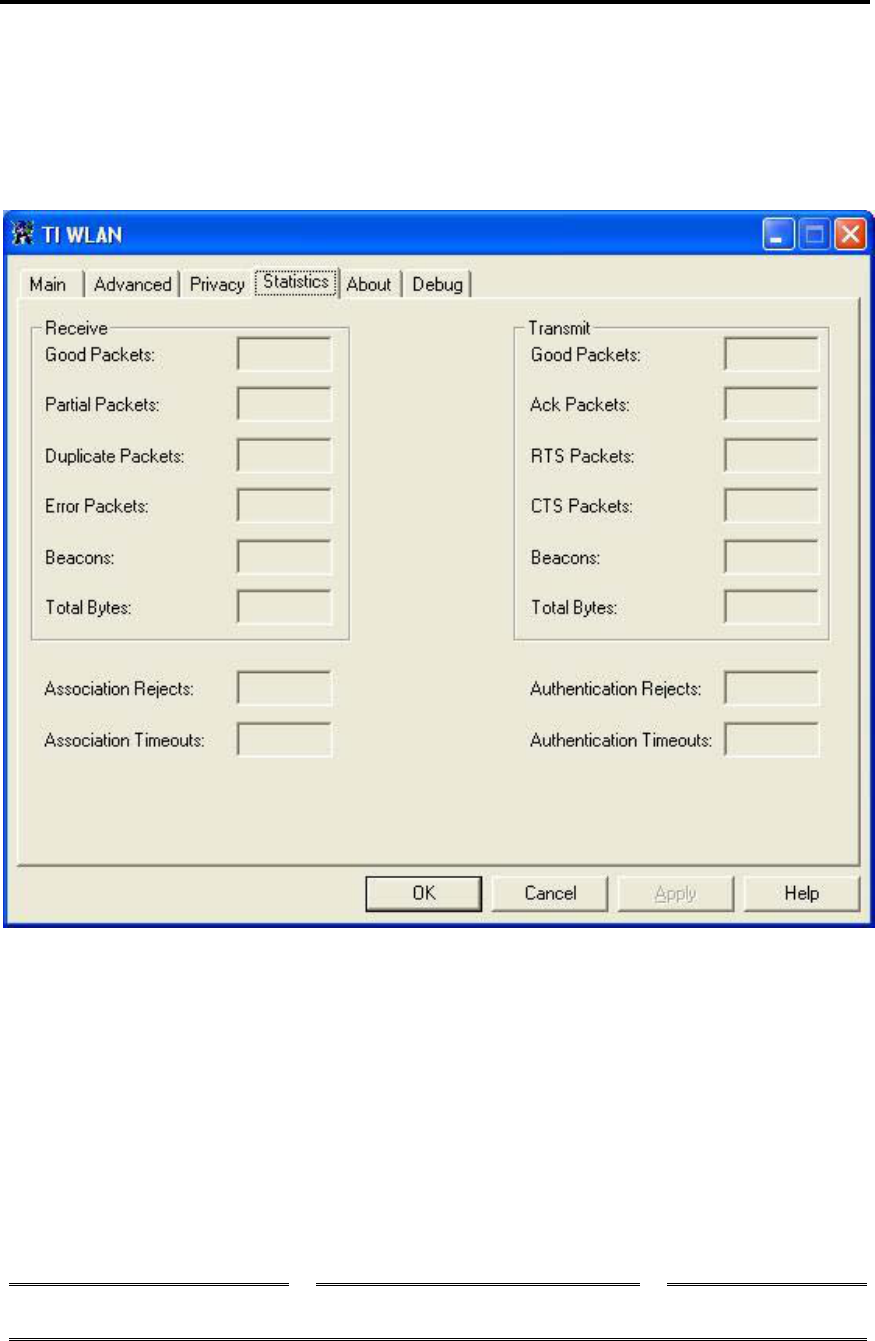
Task: Click the 'Error Packets:' label
Action: [x=96, y=506]
